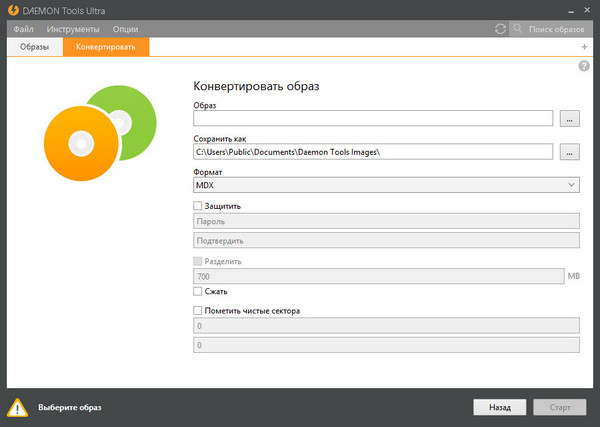The image size is (600, 427).
Task: Add a new tab with plus icon
Action: [584, 47]
